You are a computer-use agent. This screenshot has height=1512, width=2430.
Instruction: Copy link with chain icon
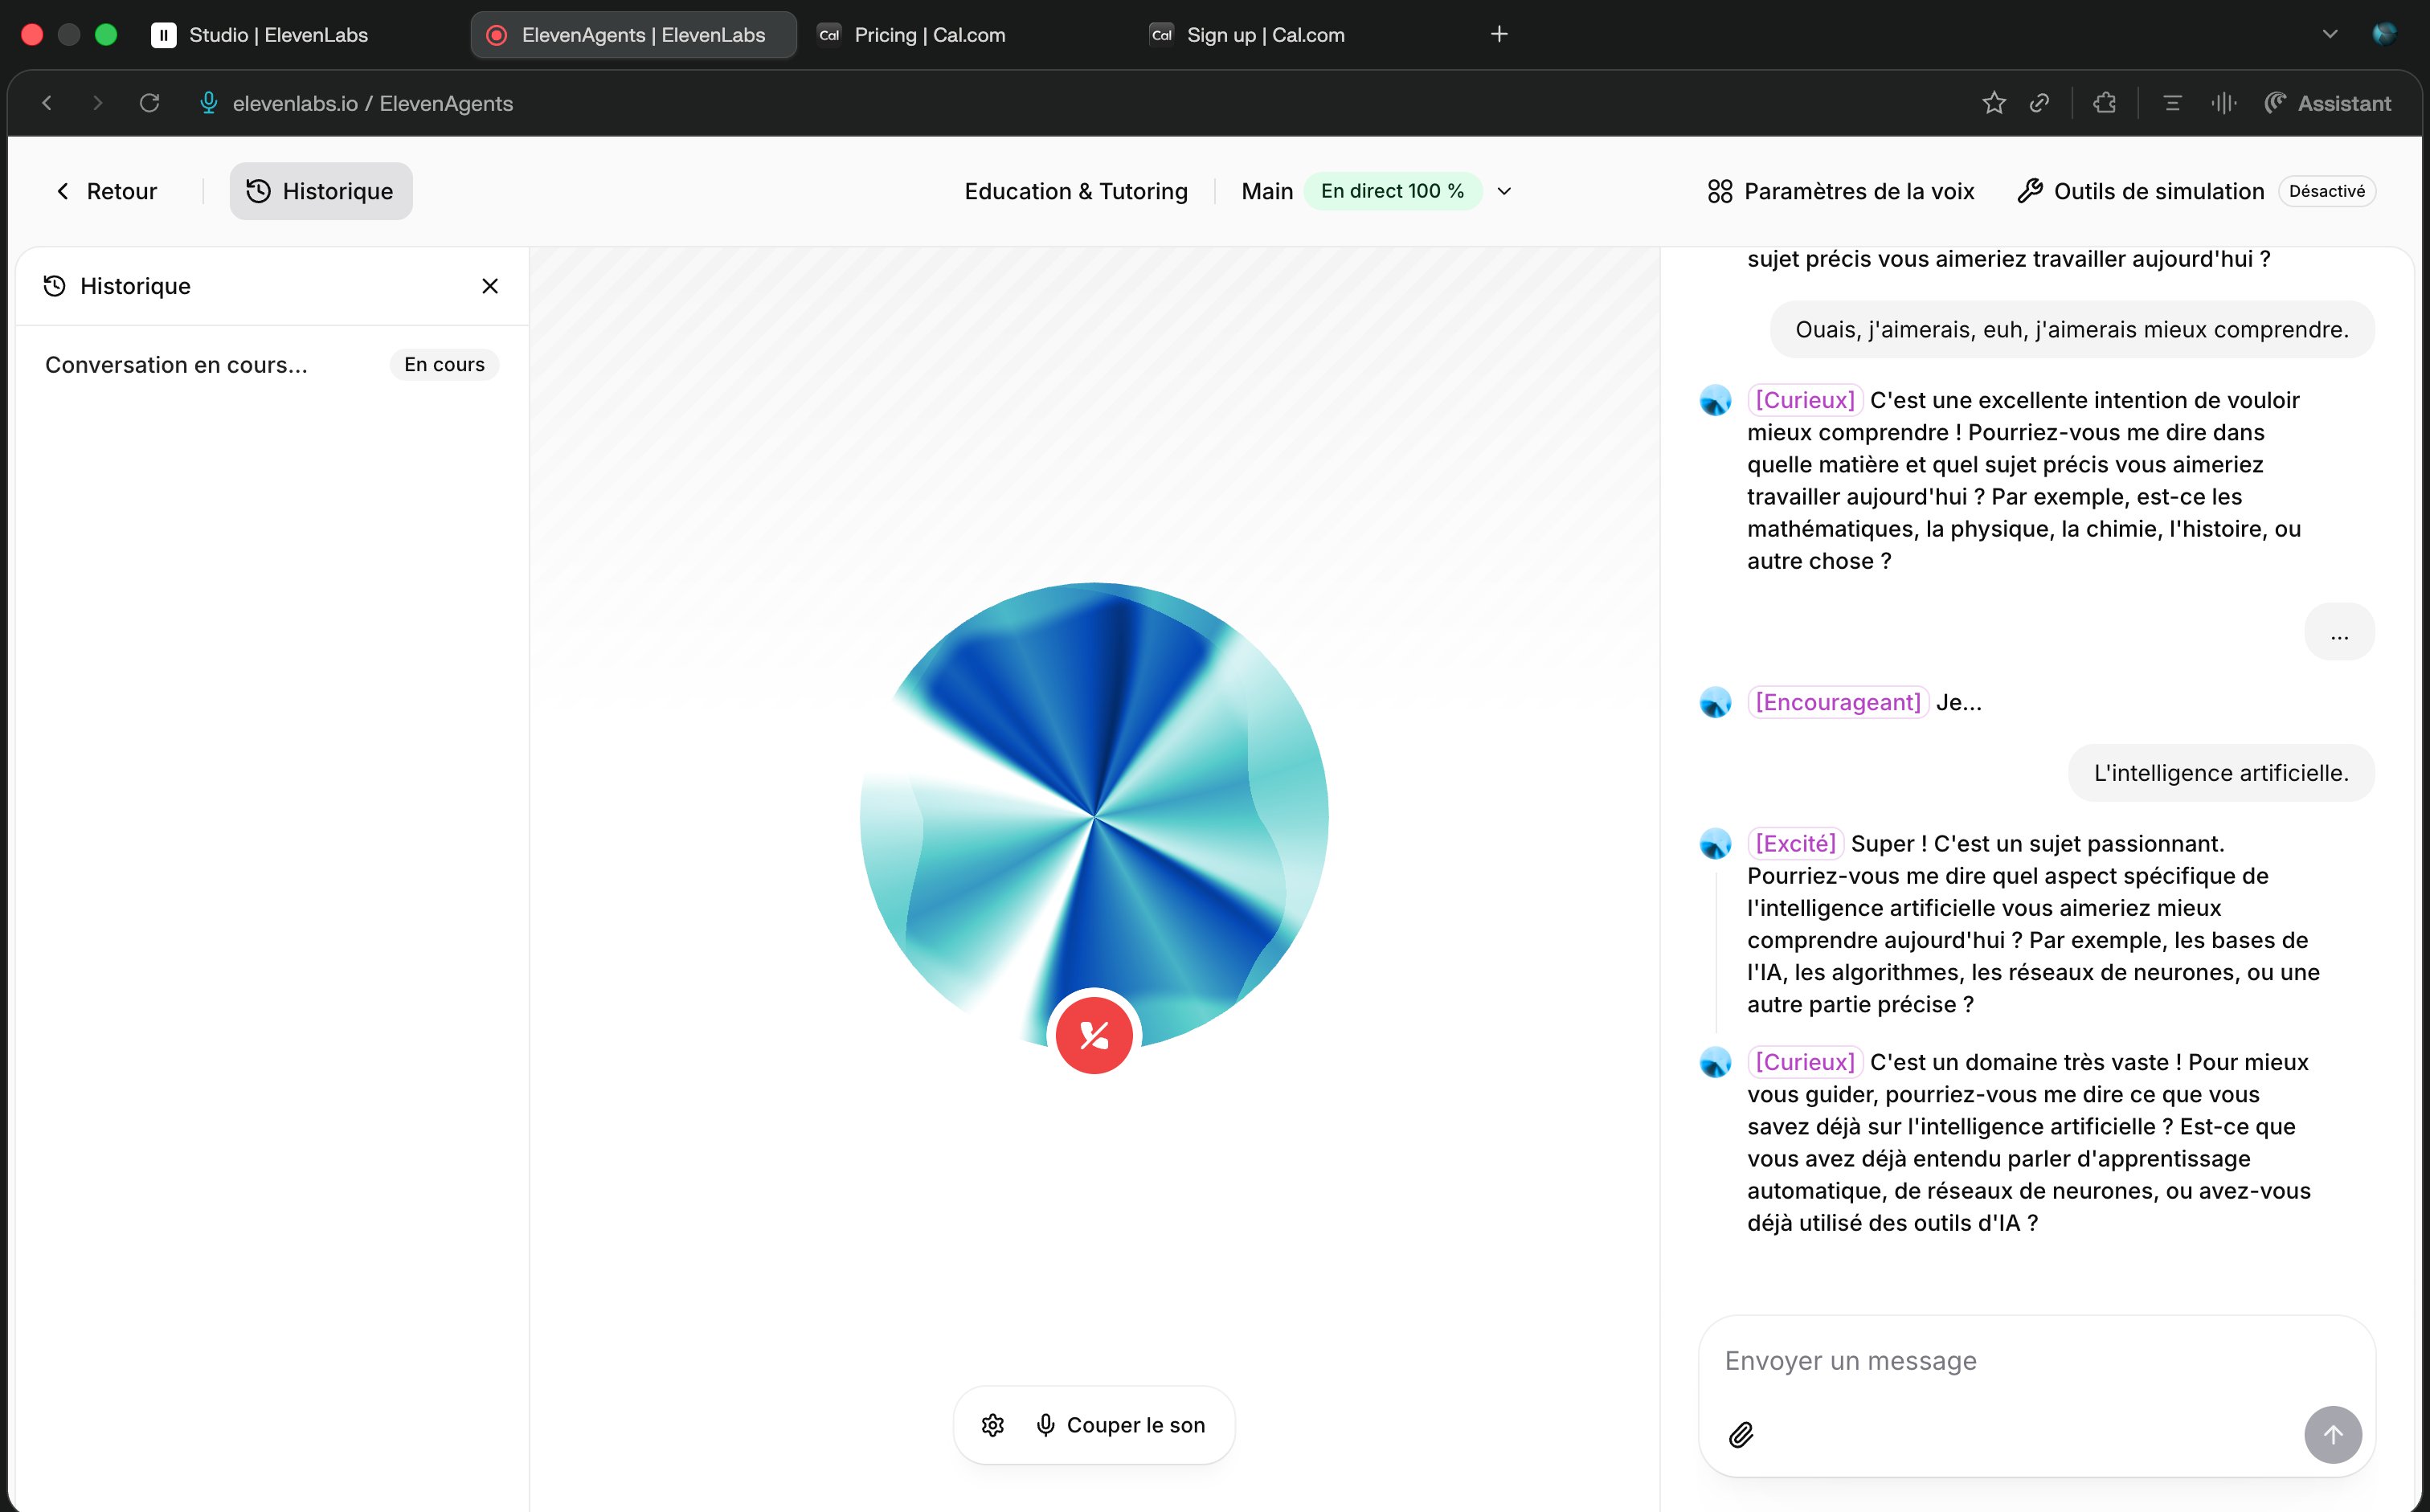pyautogui.click(x=2039, y=103)
